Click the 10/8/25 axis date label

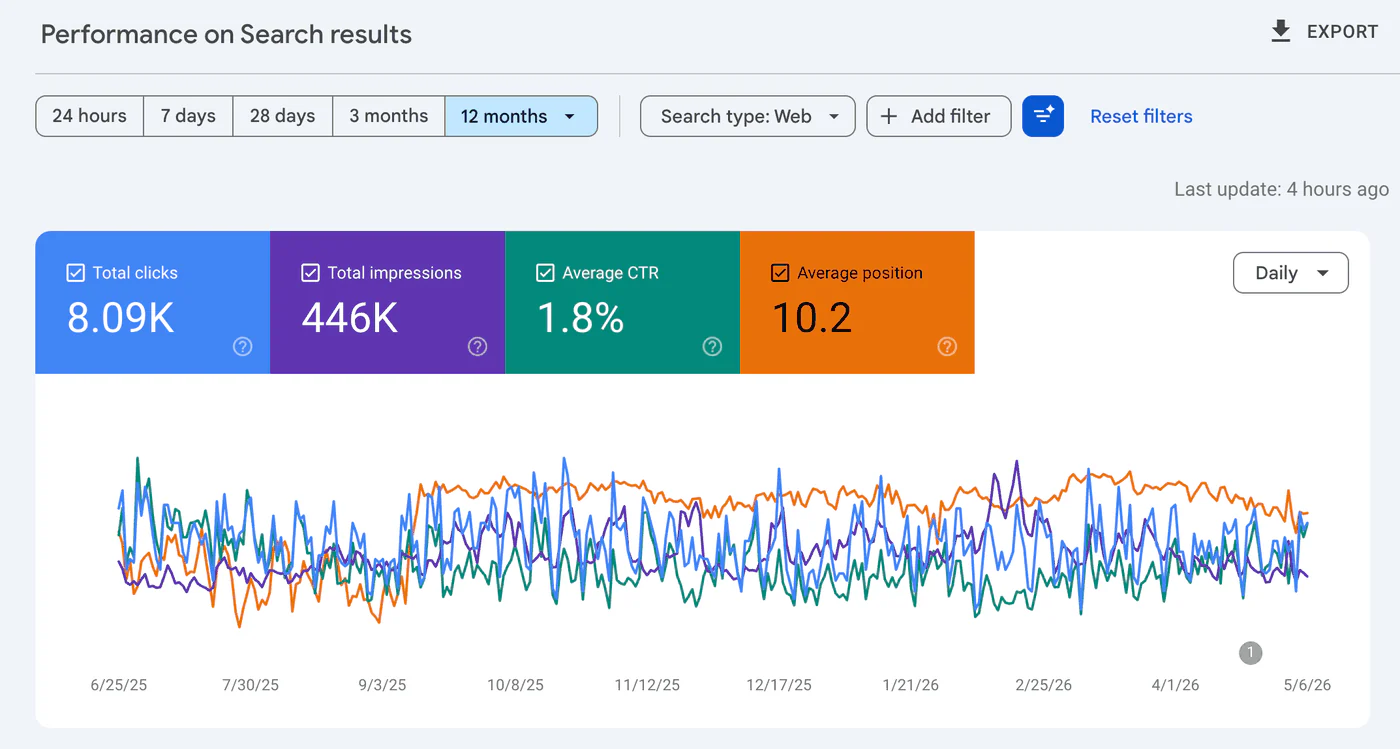515,685
